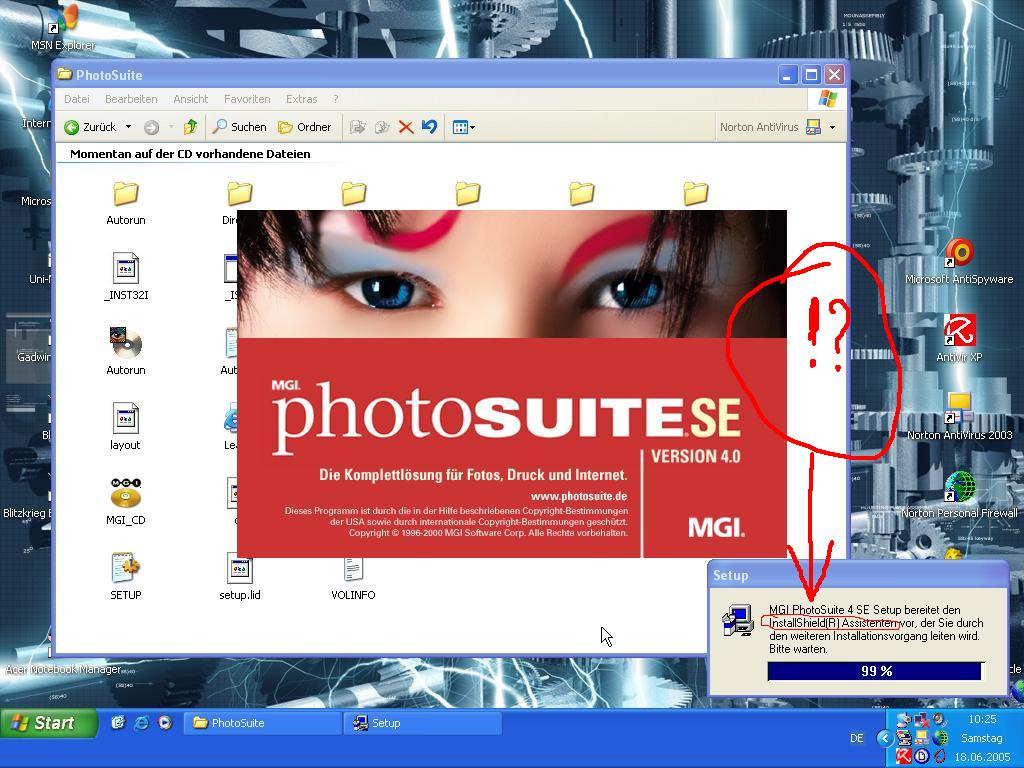Launch the SETUP file icon
Screen dimensions: 1024x768
coord(125,568)
